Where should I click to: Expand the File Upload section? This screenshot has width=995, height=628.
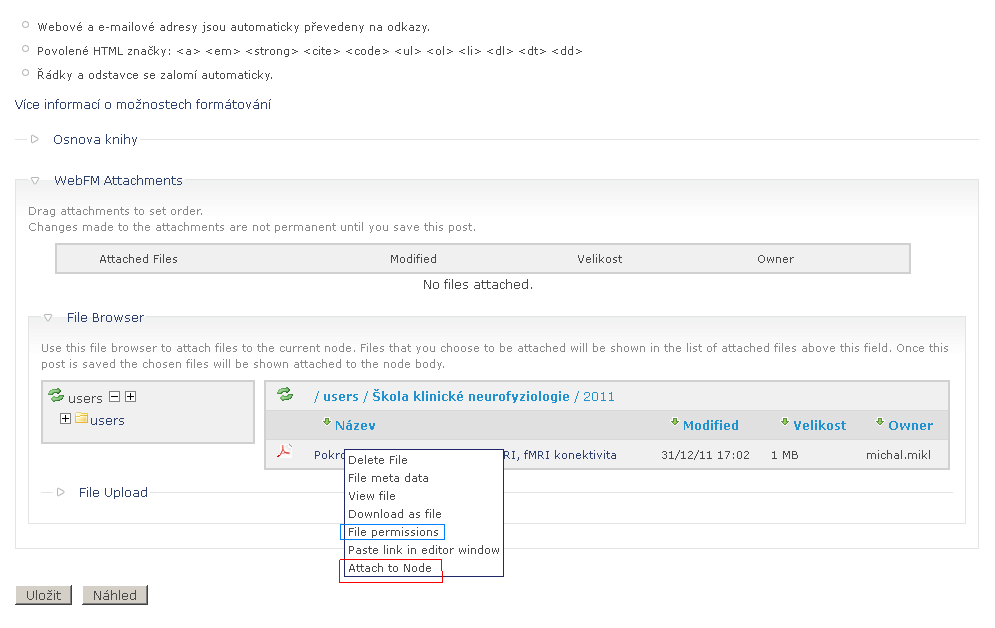113,492
